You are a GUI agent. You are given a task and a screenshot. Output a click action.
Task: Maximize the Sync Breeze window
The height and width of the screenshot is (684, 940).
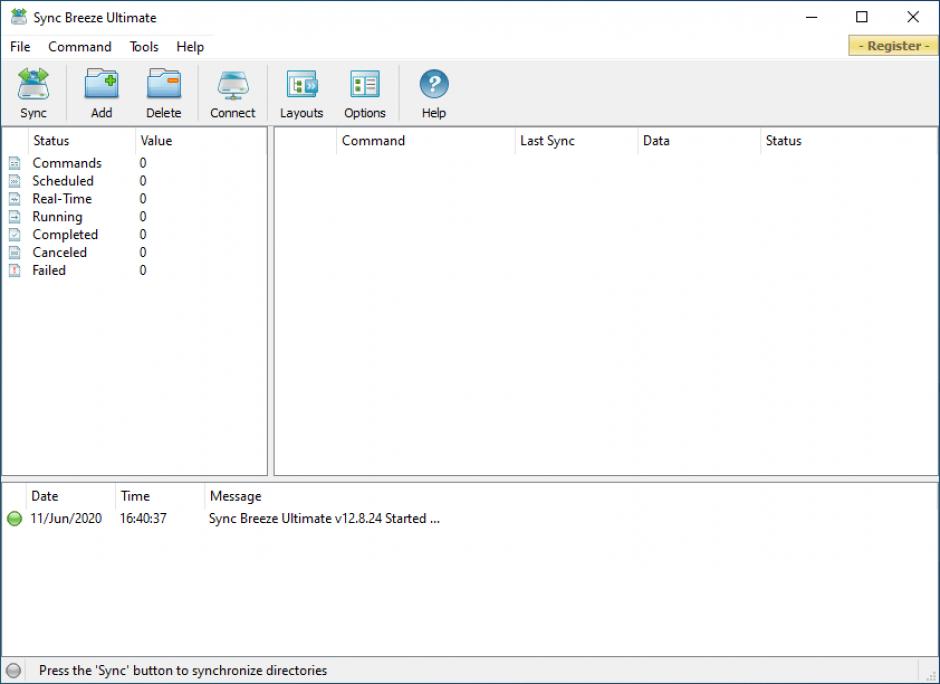(861, 17)
